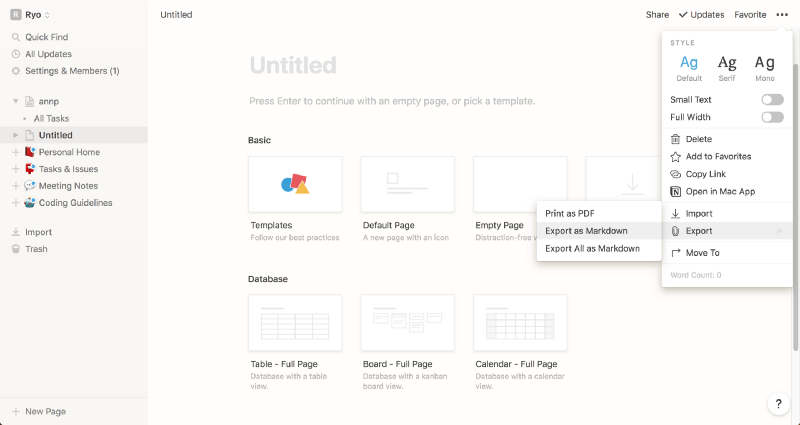Pick the Templates thumbnail card
The height and width of the screenshot is (425, 800).
coord(295,184)
